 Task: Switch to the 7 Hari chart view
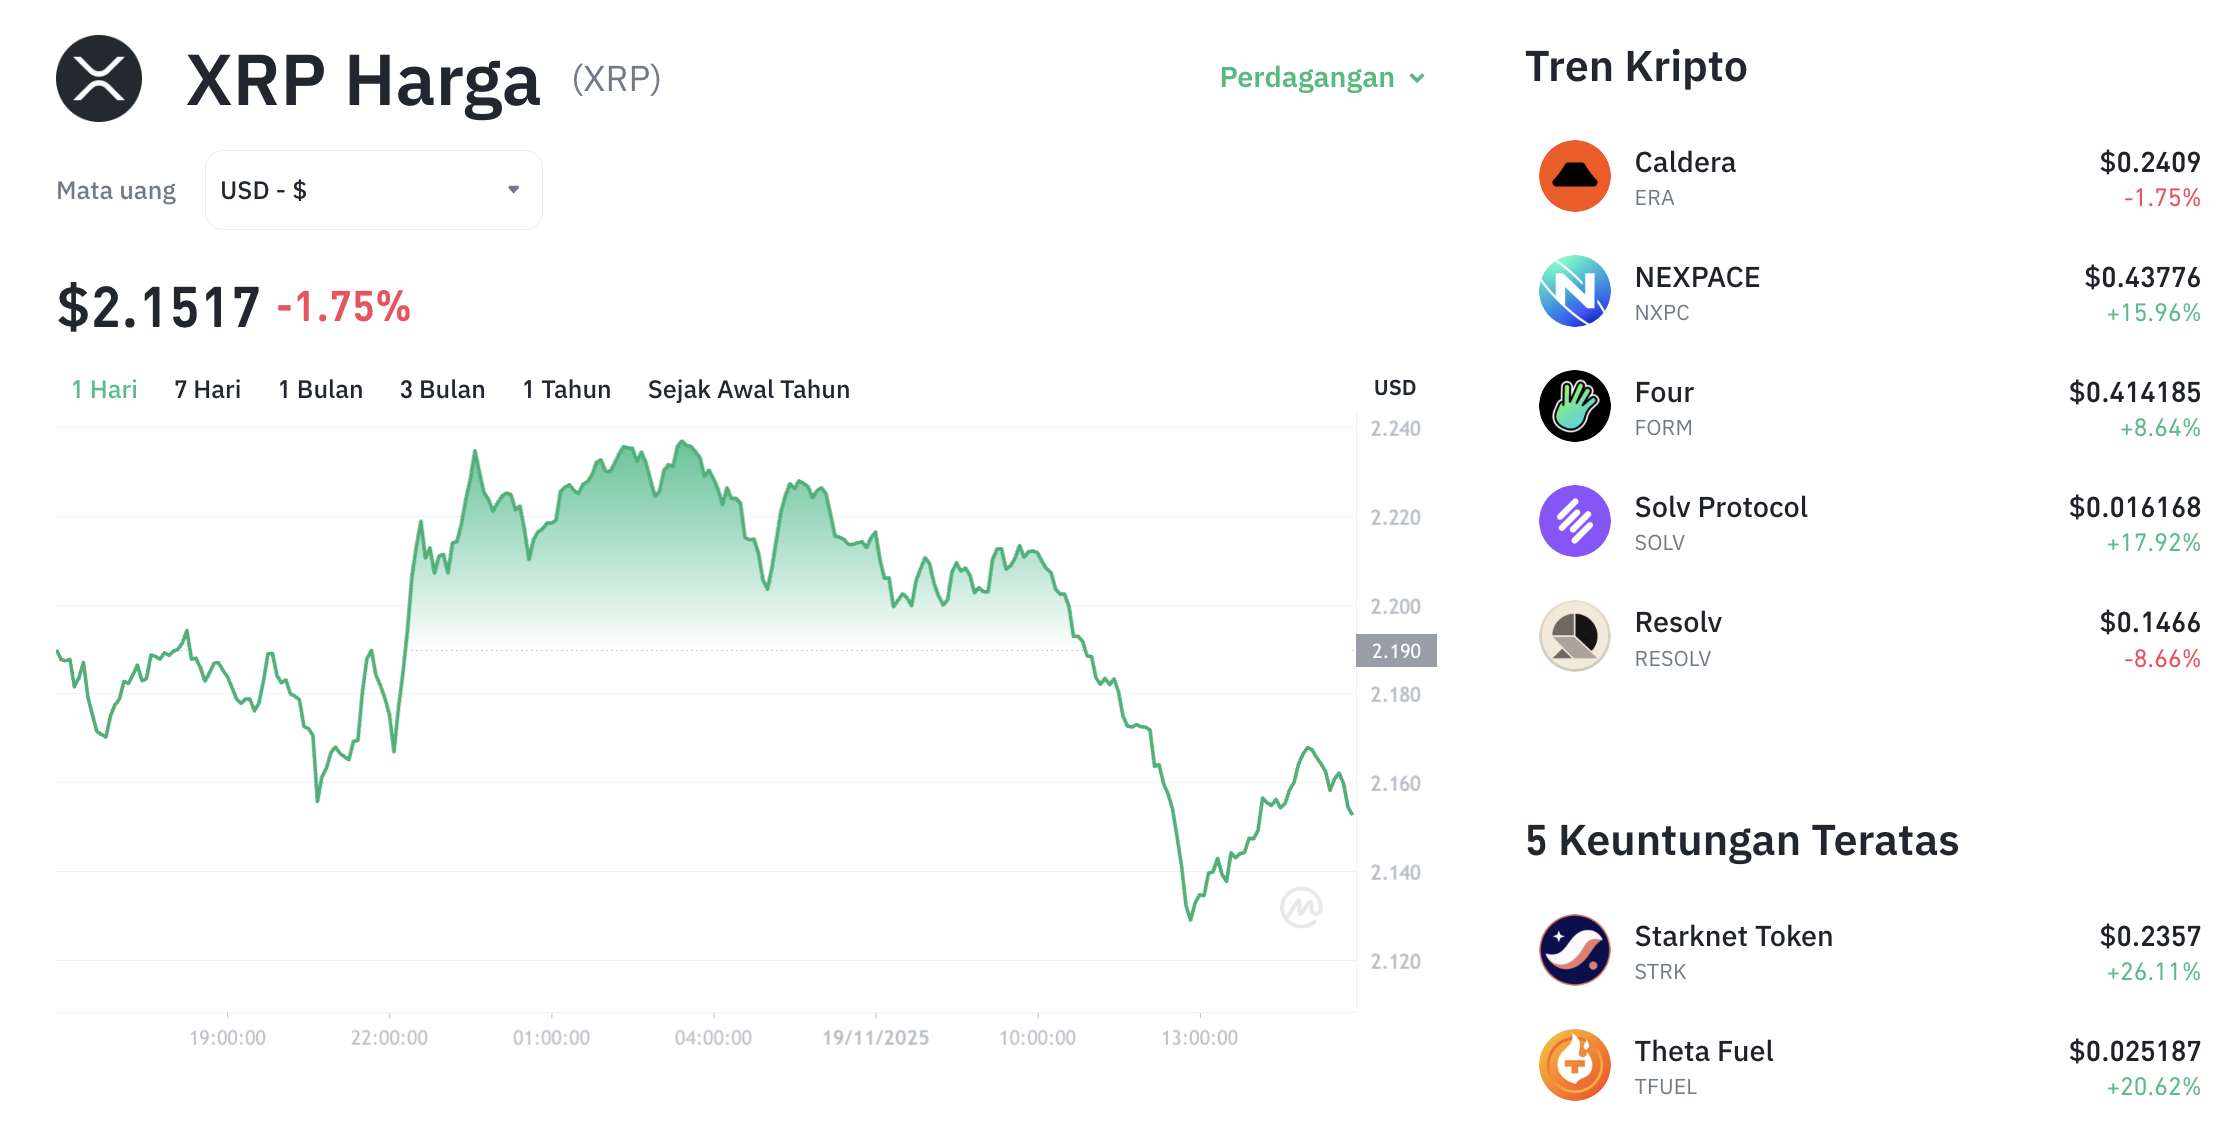click(x=206, y=389)
